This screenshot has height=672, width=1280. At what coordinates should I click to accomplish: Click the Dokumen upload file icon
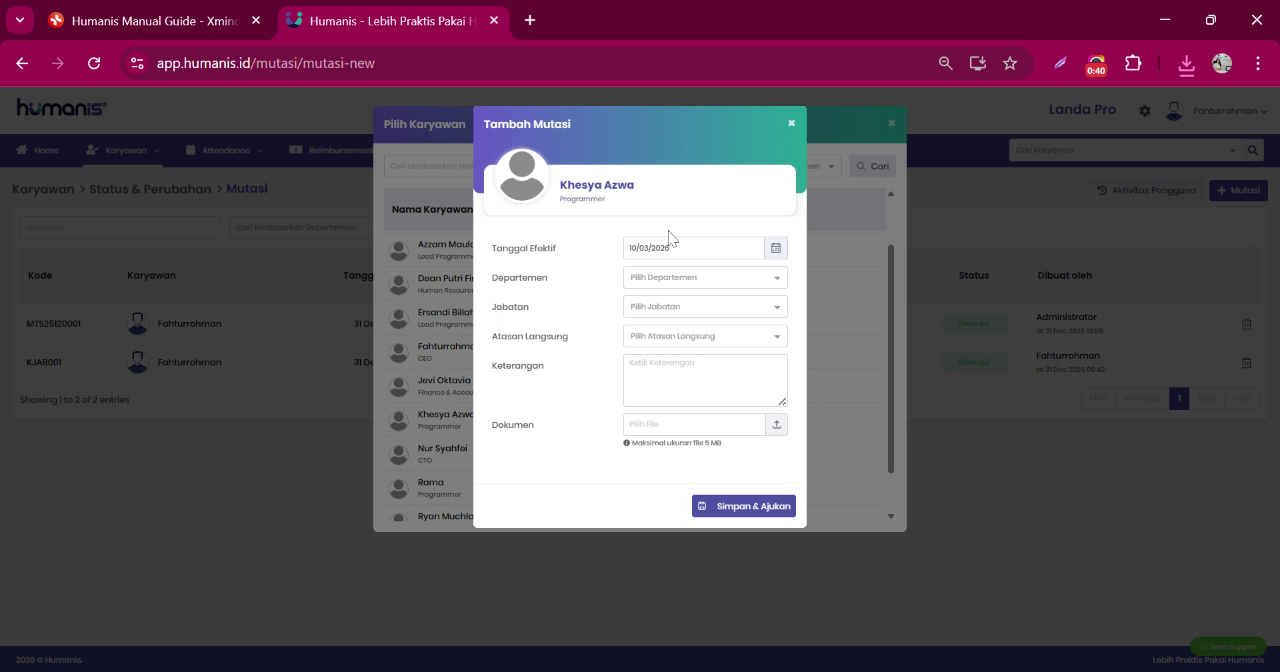point(776,424)
